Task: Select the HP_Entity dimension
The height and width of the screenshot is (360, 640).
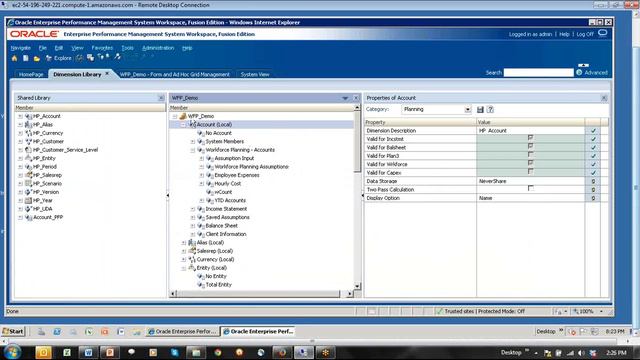Action: click(44, 158)
